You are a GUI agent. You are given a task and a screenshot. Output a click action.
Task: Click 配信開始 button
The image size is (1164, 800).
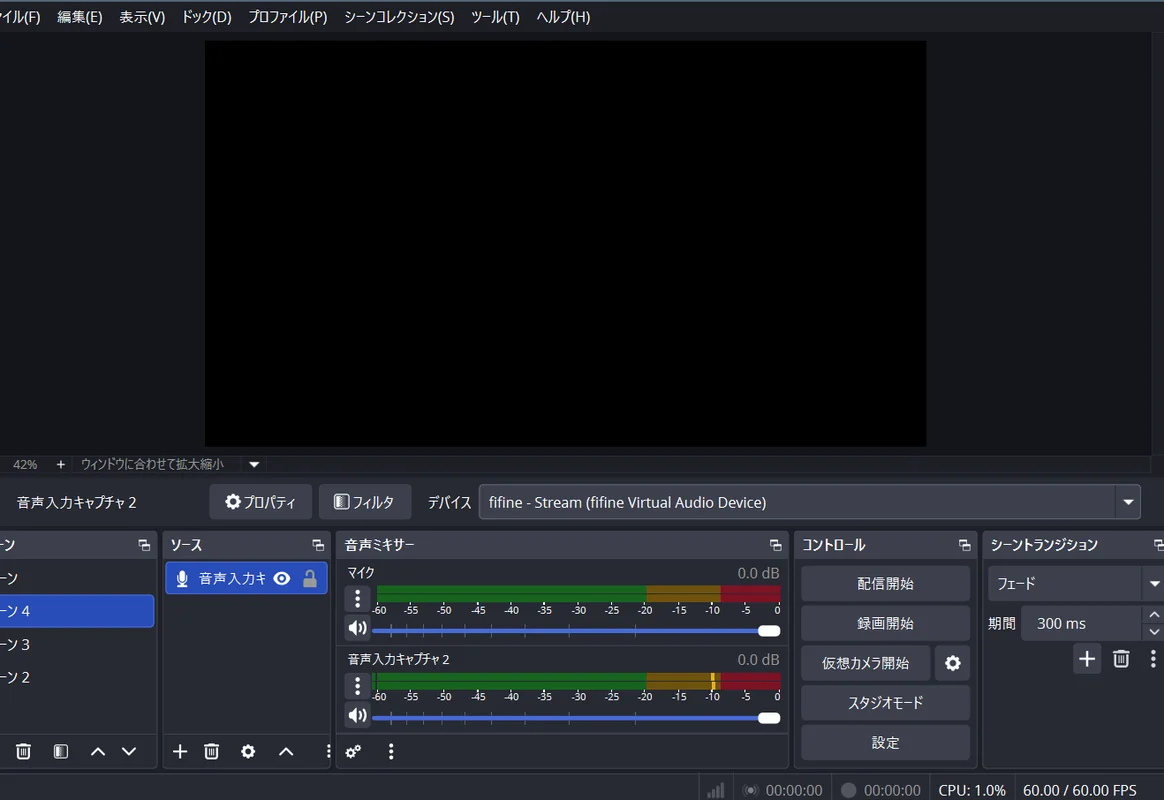point(885,583)
